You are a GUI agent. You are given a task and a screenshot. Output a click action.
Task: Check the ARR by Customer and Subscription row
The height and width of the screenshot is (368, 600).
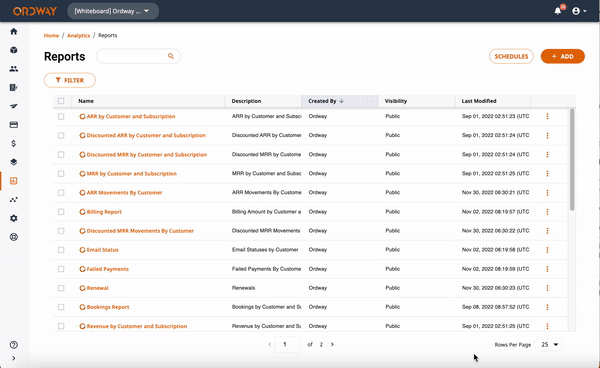[x=61, y=116]
